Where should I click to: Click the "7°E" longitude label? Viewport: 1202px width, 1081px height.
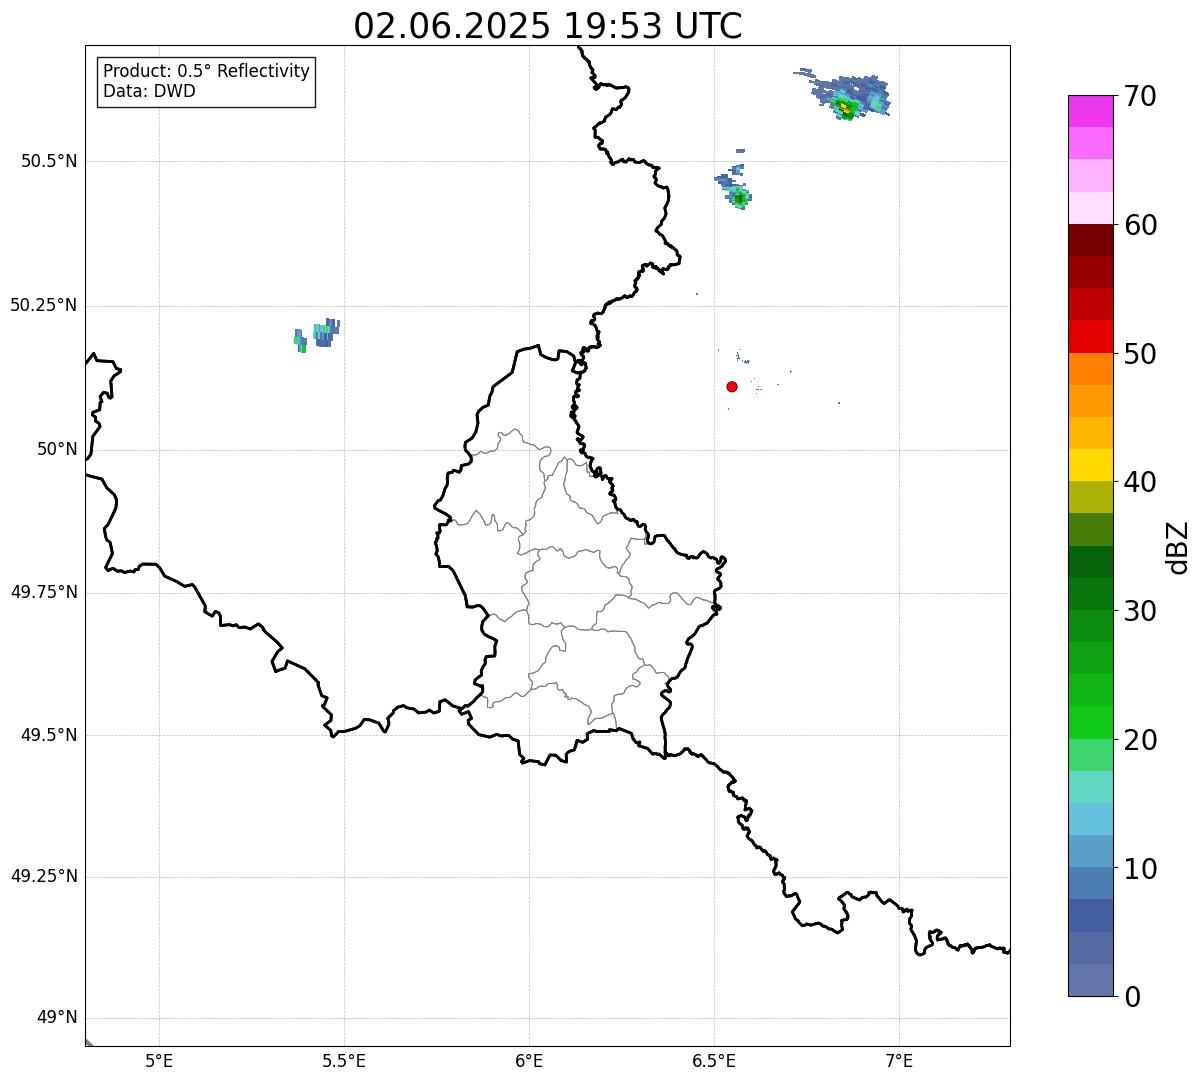coord(899,1060)
